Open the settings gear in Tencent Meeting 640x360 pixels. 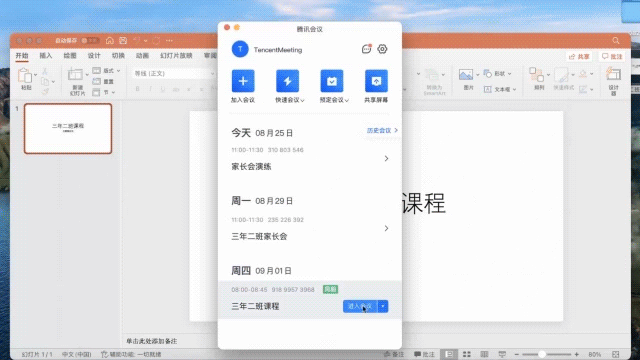point(382,49)
